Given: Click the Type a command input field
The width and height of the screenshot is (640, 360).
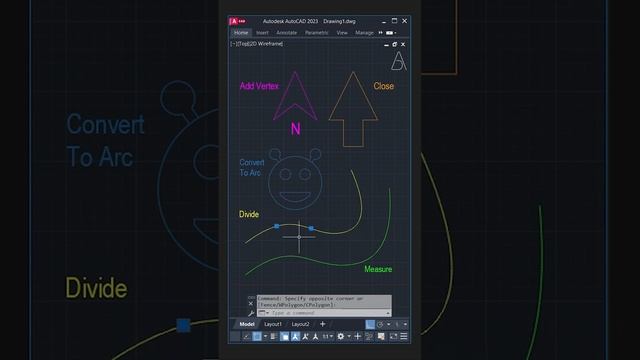Looking at the screenshot, I should (x=327, y=313).
